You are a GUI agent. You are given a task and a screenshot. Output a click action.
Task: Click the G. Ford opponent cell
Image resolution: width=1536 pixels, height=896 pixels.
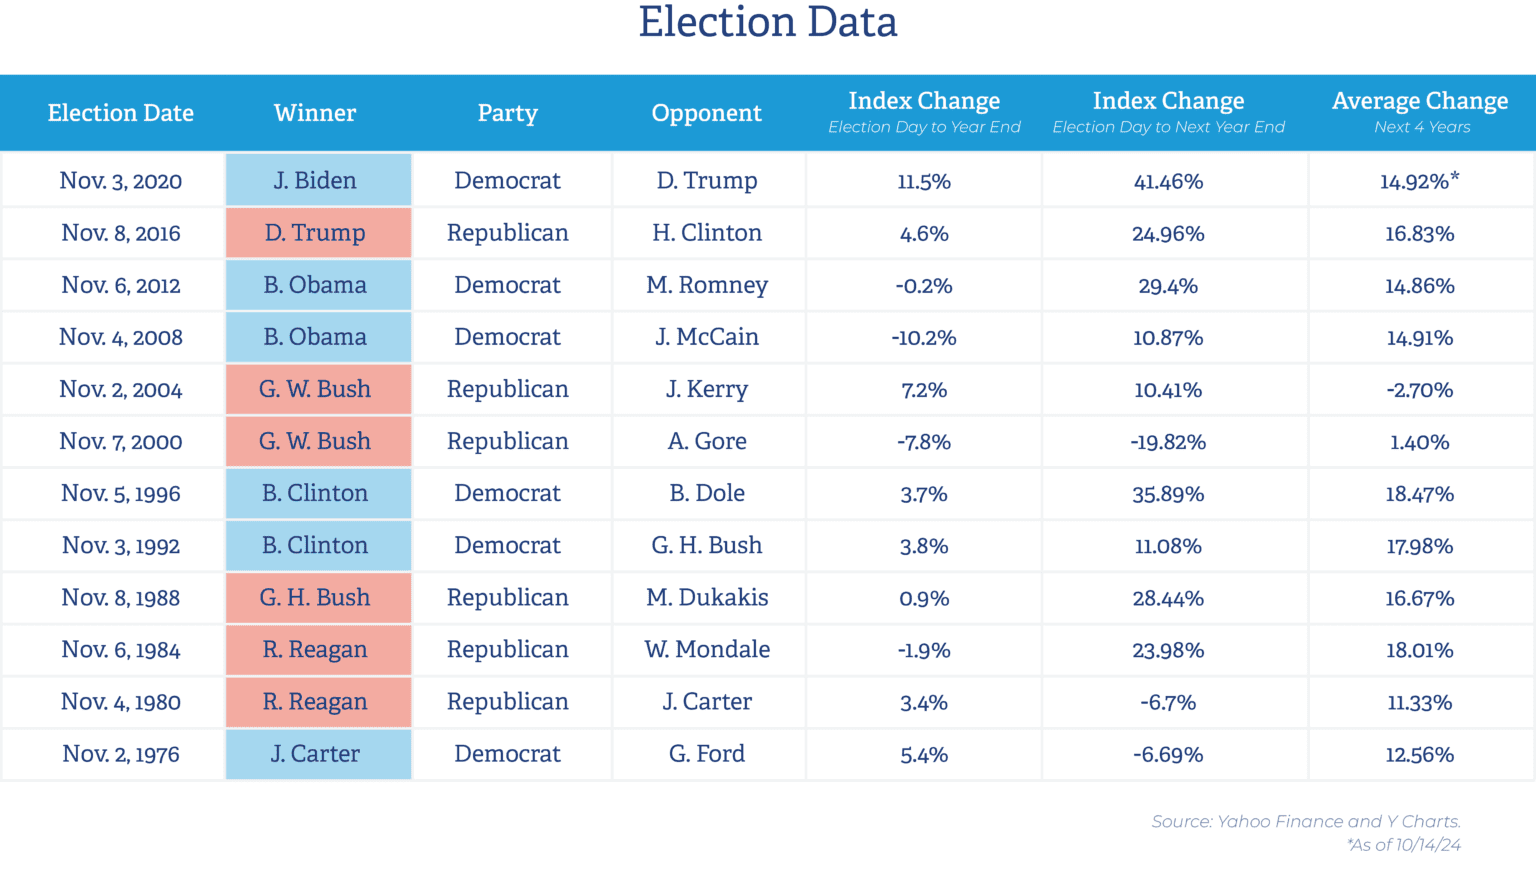(707, 754)
